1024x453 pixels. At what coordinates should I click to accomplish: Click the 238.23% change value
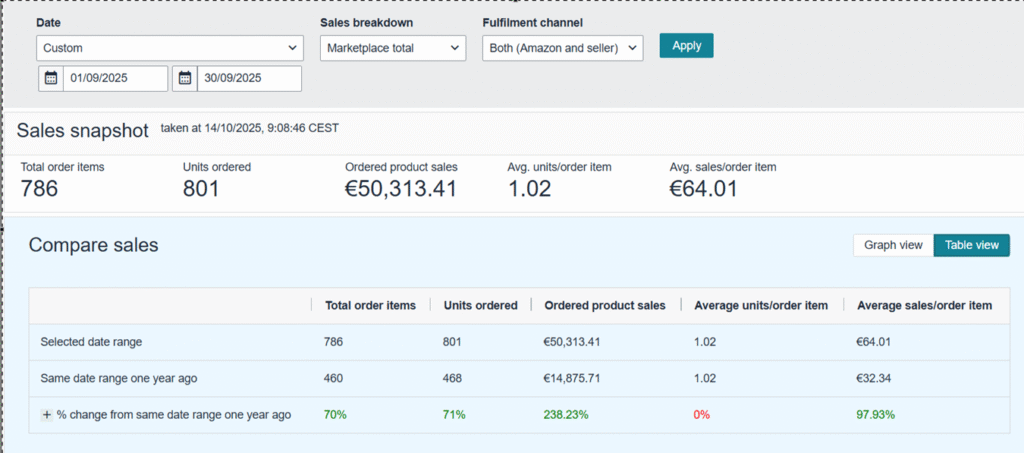pos(566,415)
